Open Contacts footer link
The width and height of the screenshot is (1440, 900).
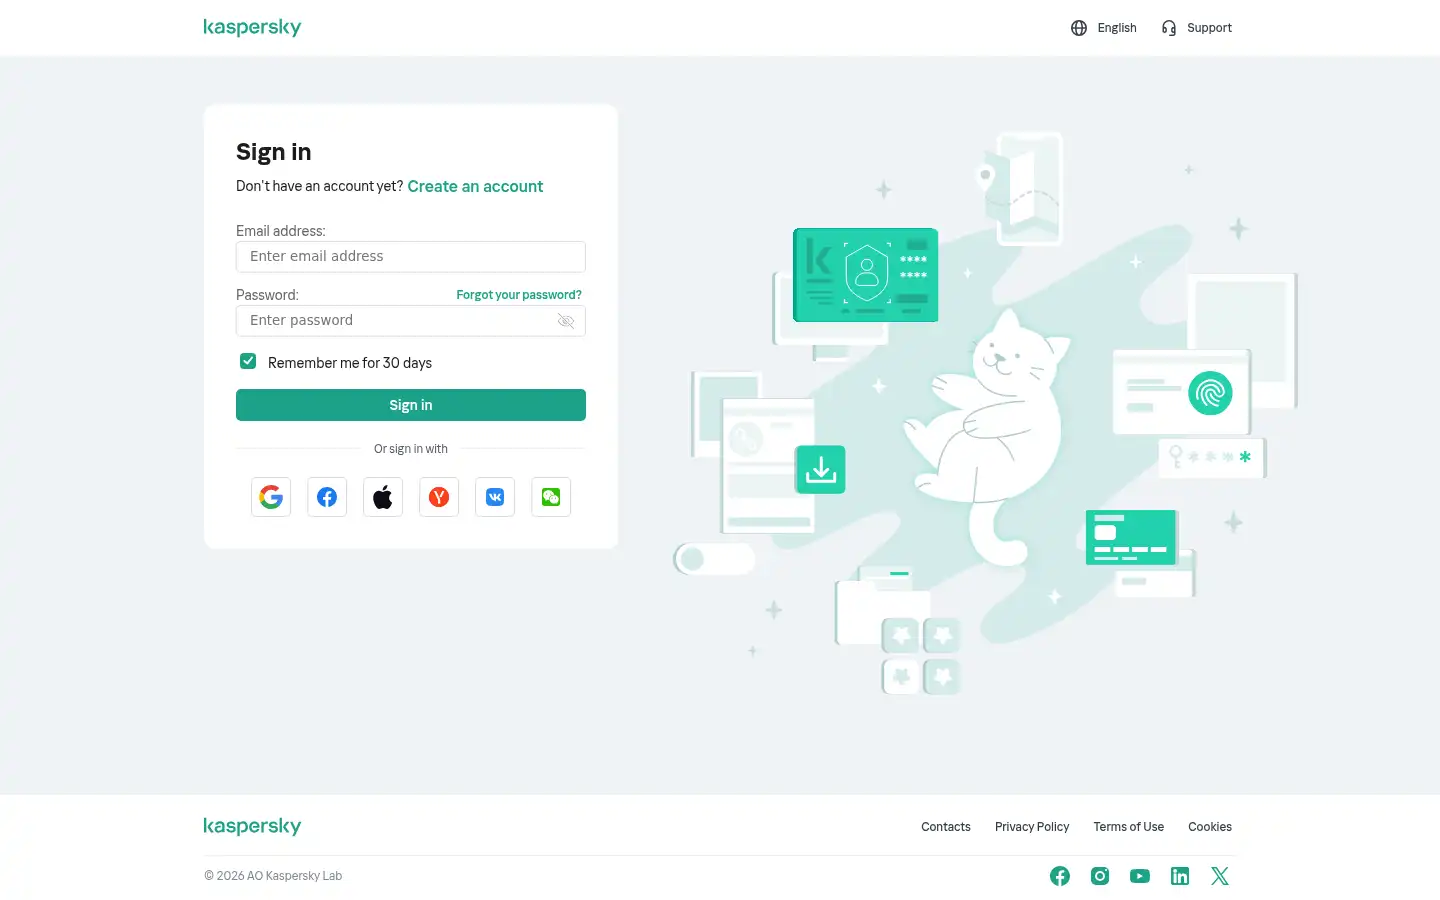pyautogui.click(x=946, y=827)
